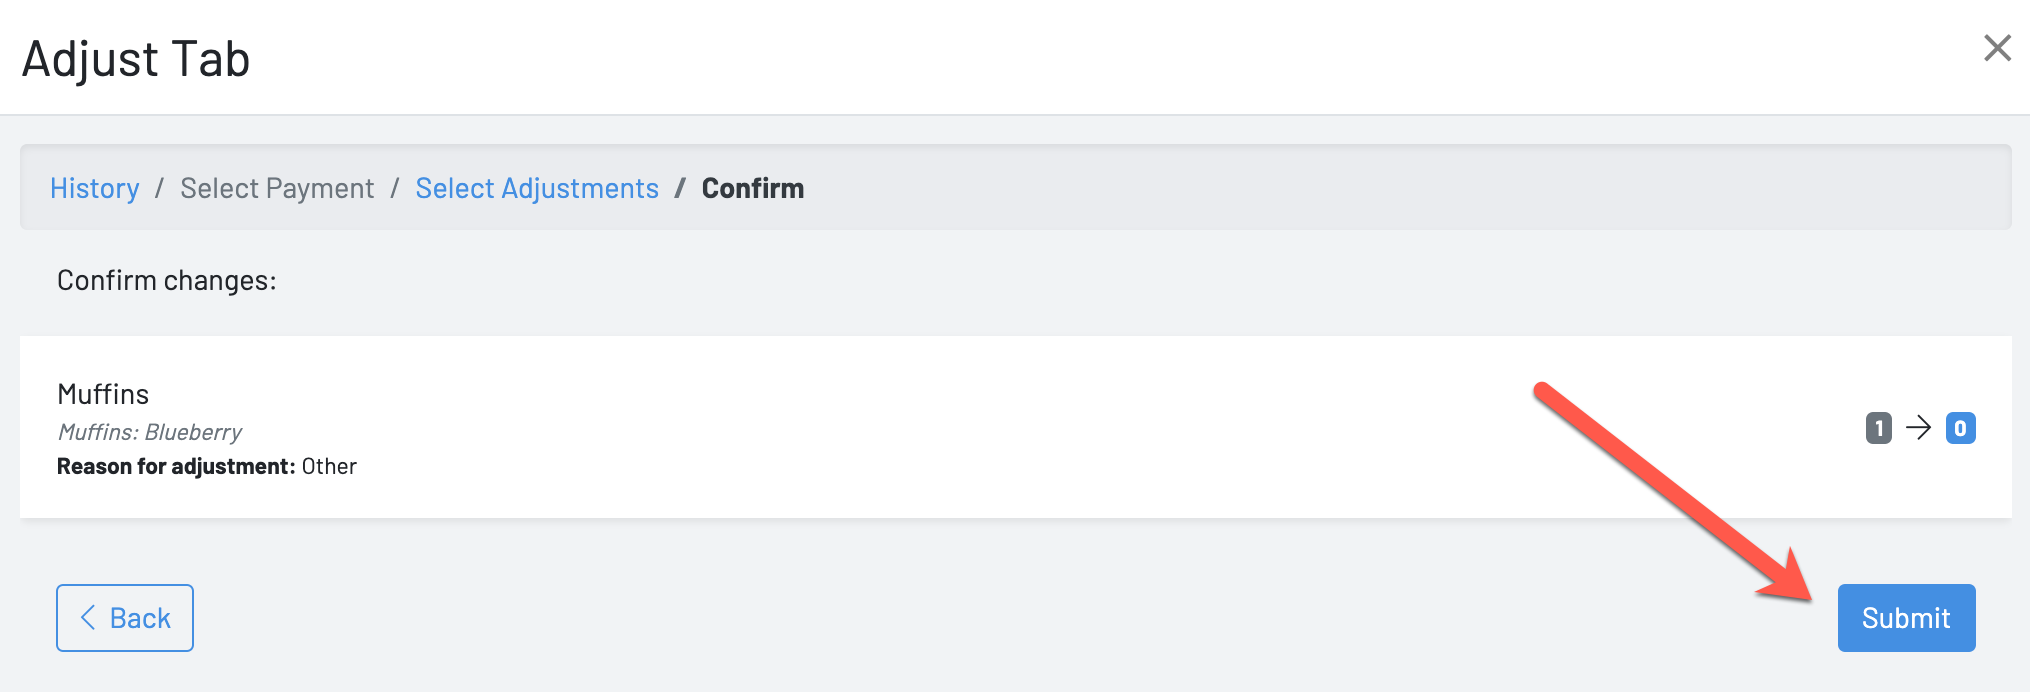The image size is (2030, 692).
Task: Return to the Select Adjustments step
Action: pyautogui.click(x=537, y=188)
